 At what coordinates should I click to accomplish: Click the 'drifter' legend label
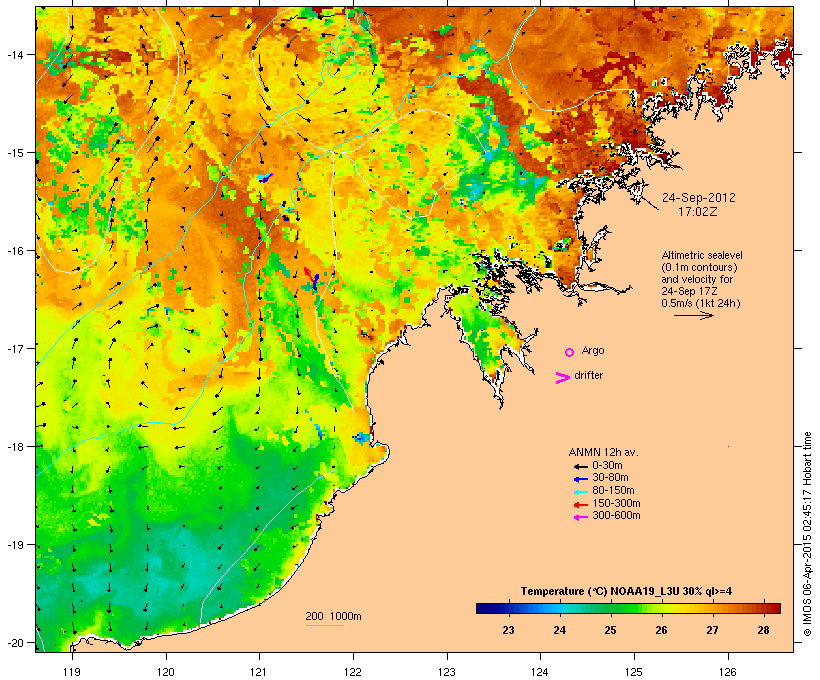589,375
